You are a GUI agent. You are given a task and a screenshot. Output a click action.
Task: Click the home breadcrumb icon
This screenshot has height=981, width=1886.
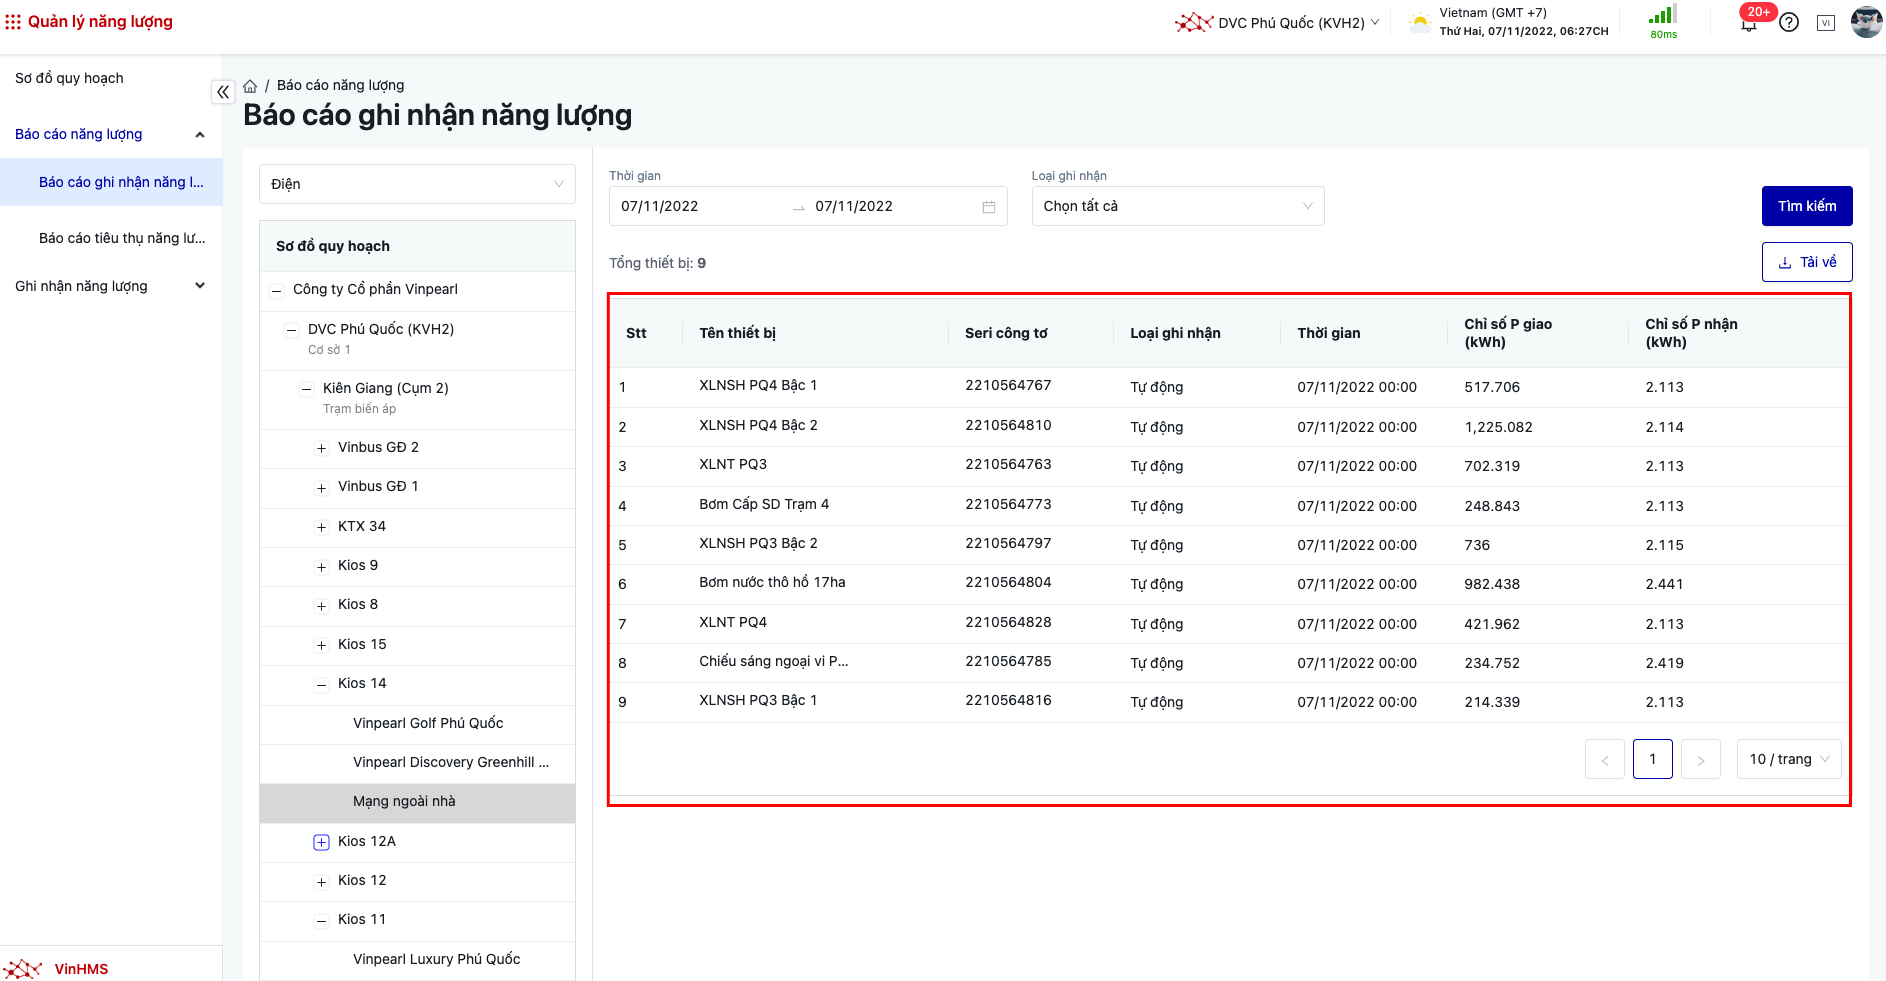pos(250,86)
